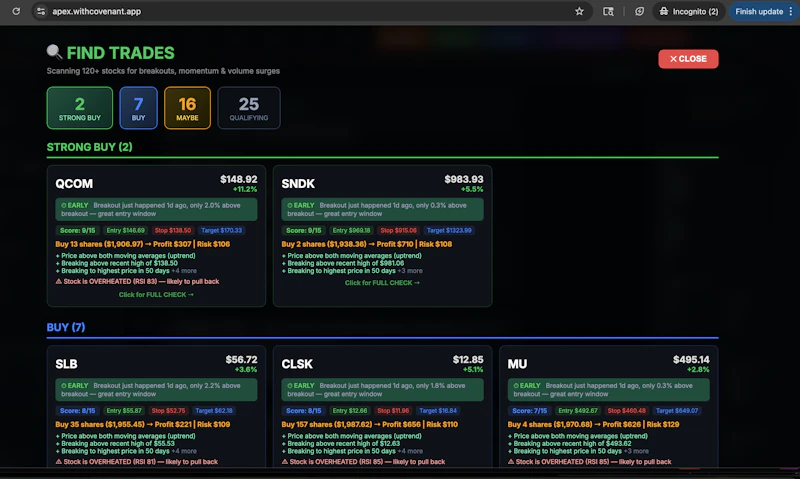Open the browser three-dot menu
The width and height of the screenshot is (800, 479).
pyautogui.click(x=791, y=11)
